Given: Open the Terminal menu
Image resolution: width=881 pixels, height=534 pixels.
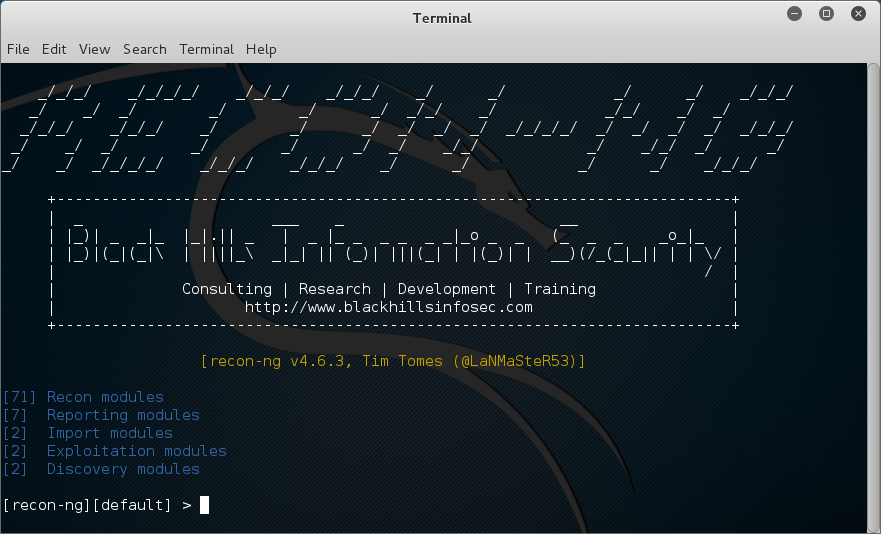Looking at the screenshot, I should 207,49.
